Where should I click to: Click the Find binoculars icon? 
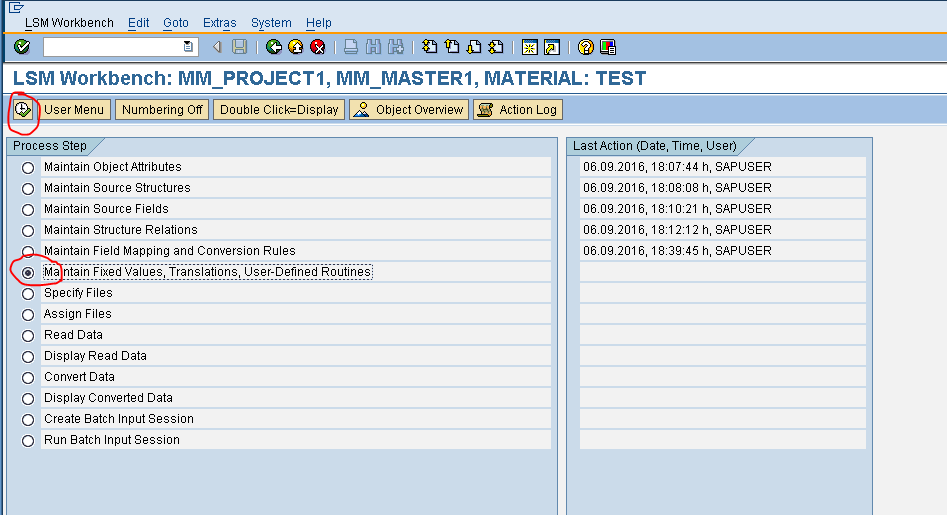373,47
